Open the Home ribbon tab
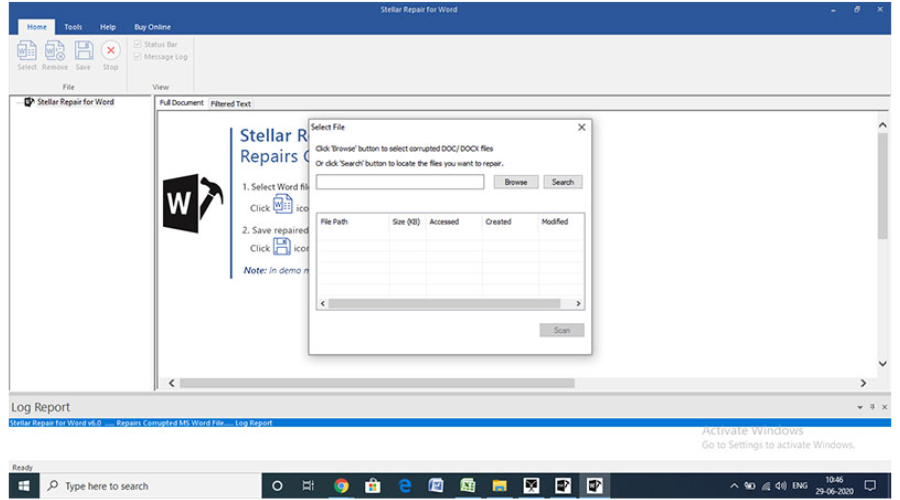This screenshot has height=500, width=900. click(x=37, y=27)
